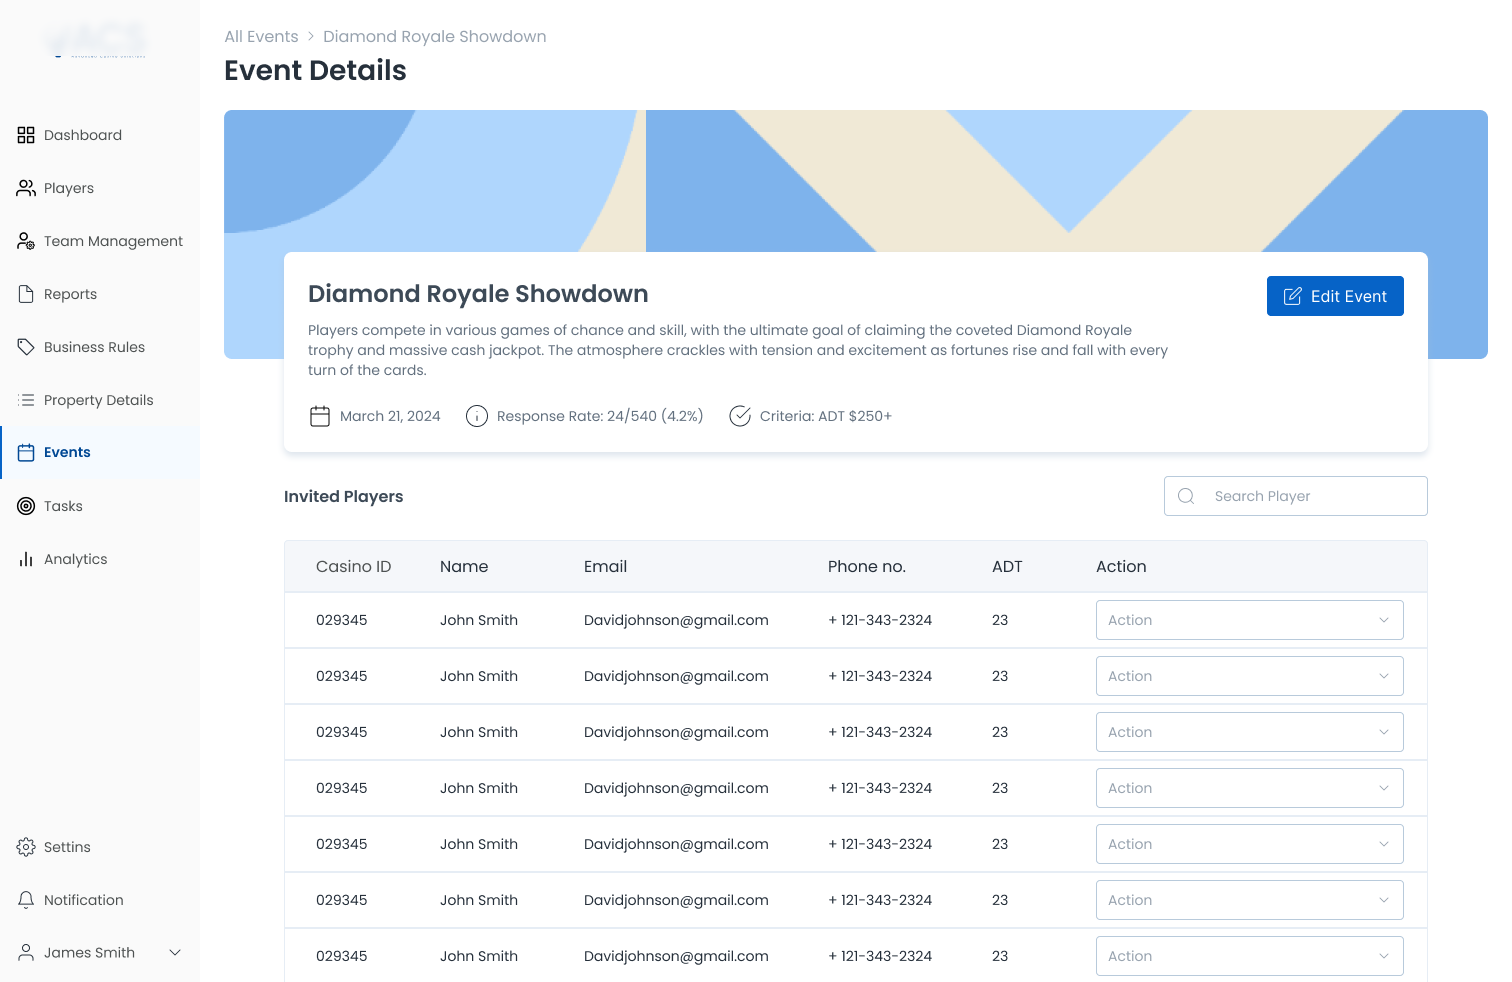1512x982 pixels.
Task: Click the Response Rate: 24/540 (4.2%) text
Action: click(x=600, y=416)
